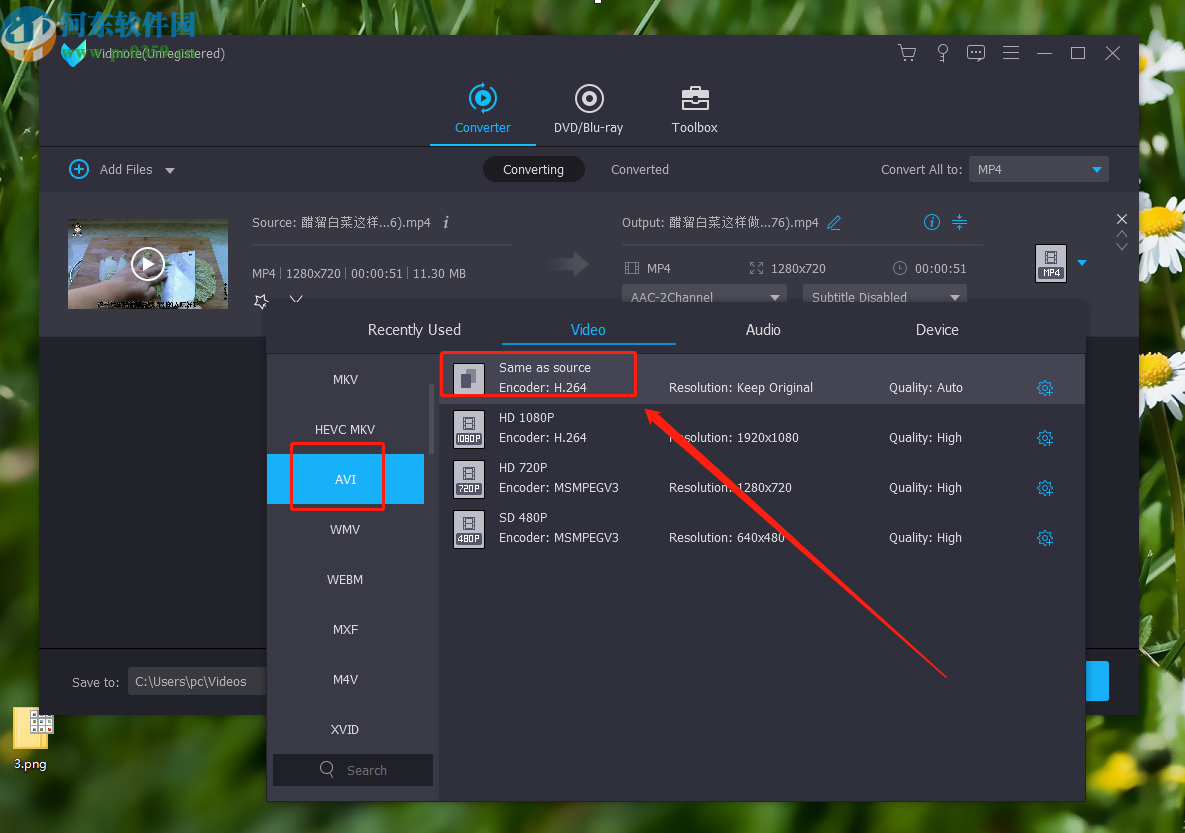Viewport: 1185px width, 833px height.
Task: Open the Subtitle Disabled dropdown
Action: (x=885, y=296)
